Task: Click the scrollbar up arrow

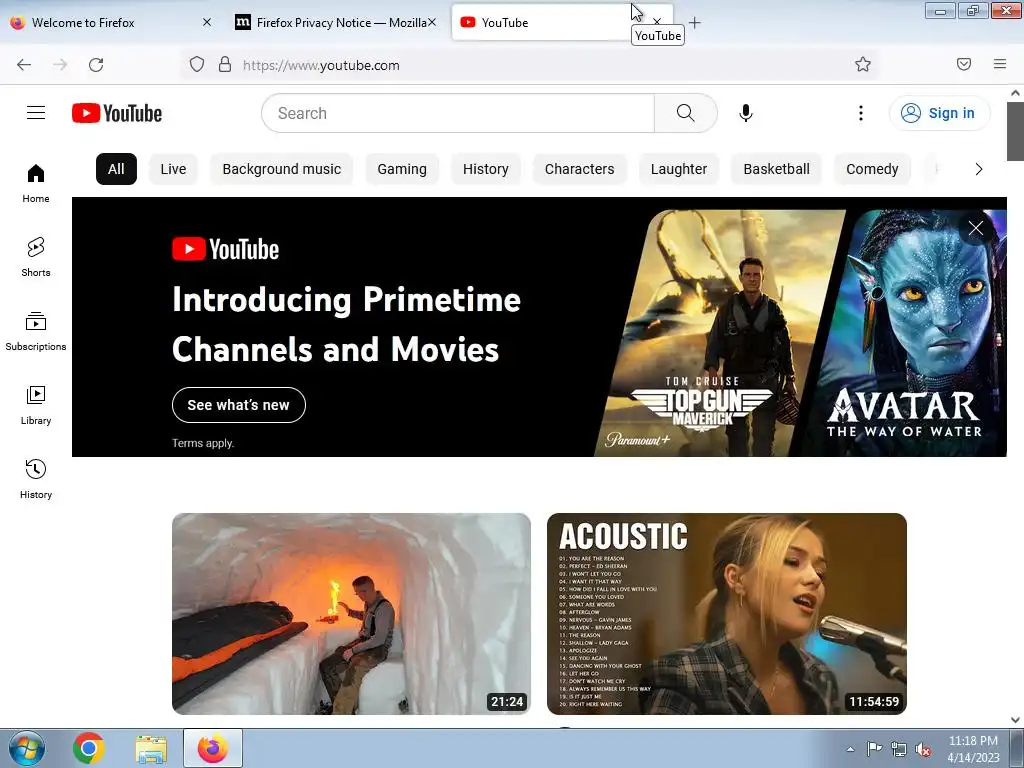Action: (1015, 93)
